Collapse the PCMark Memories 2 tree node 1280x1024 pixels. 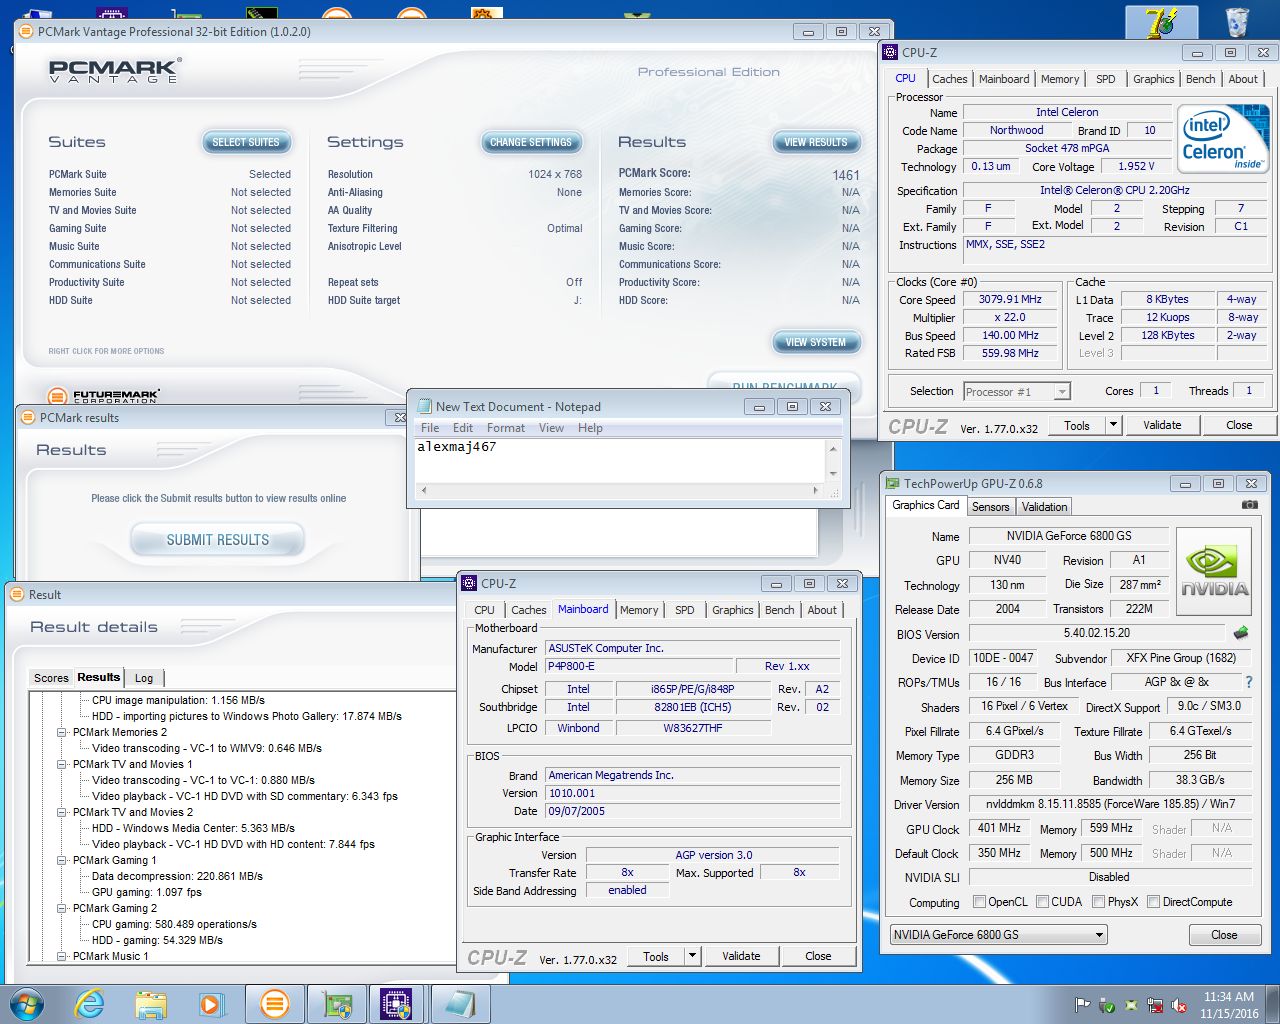[62, 732]
